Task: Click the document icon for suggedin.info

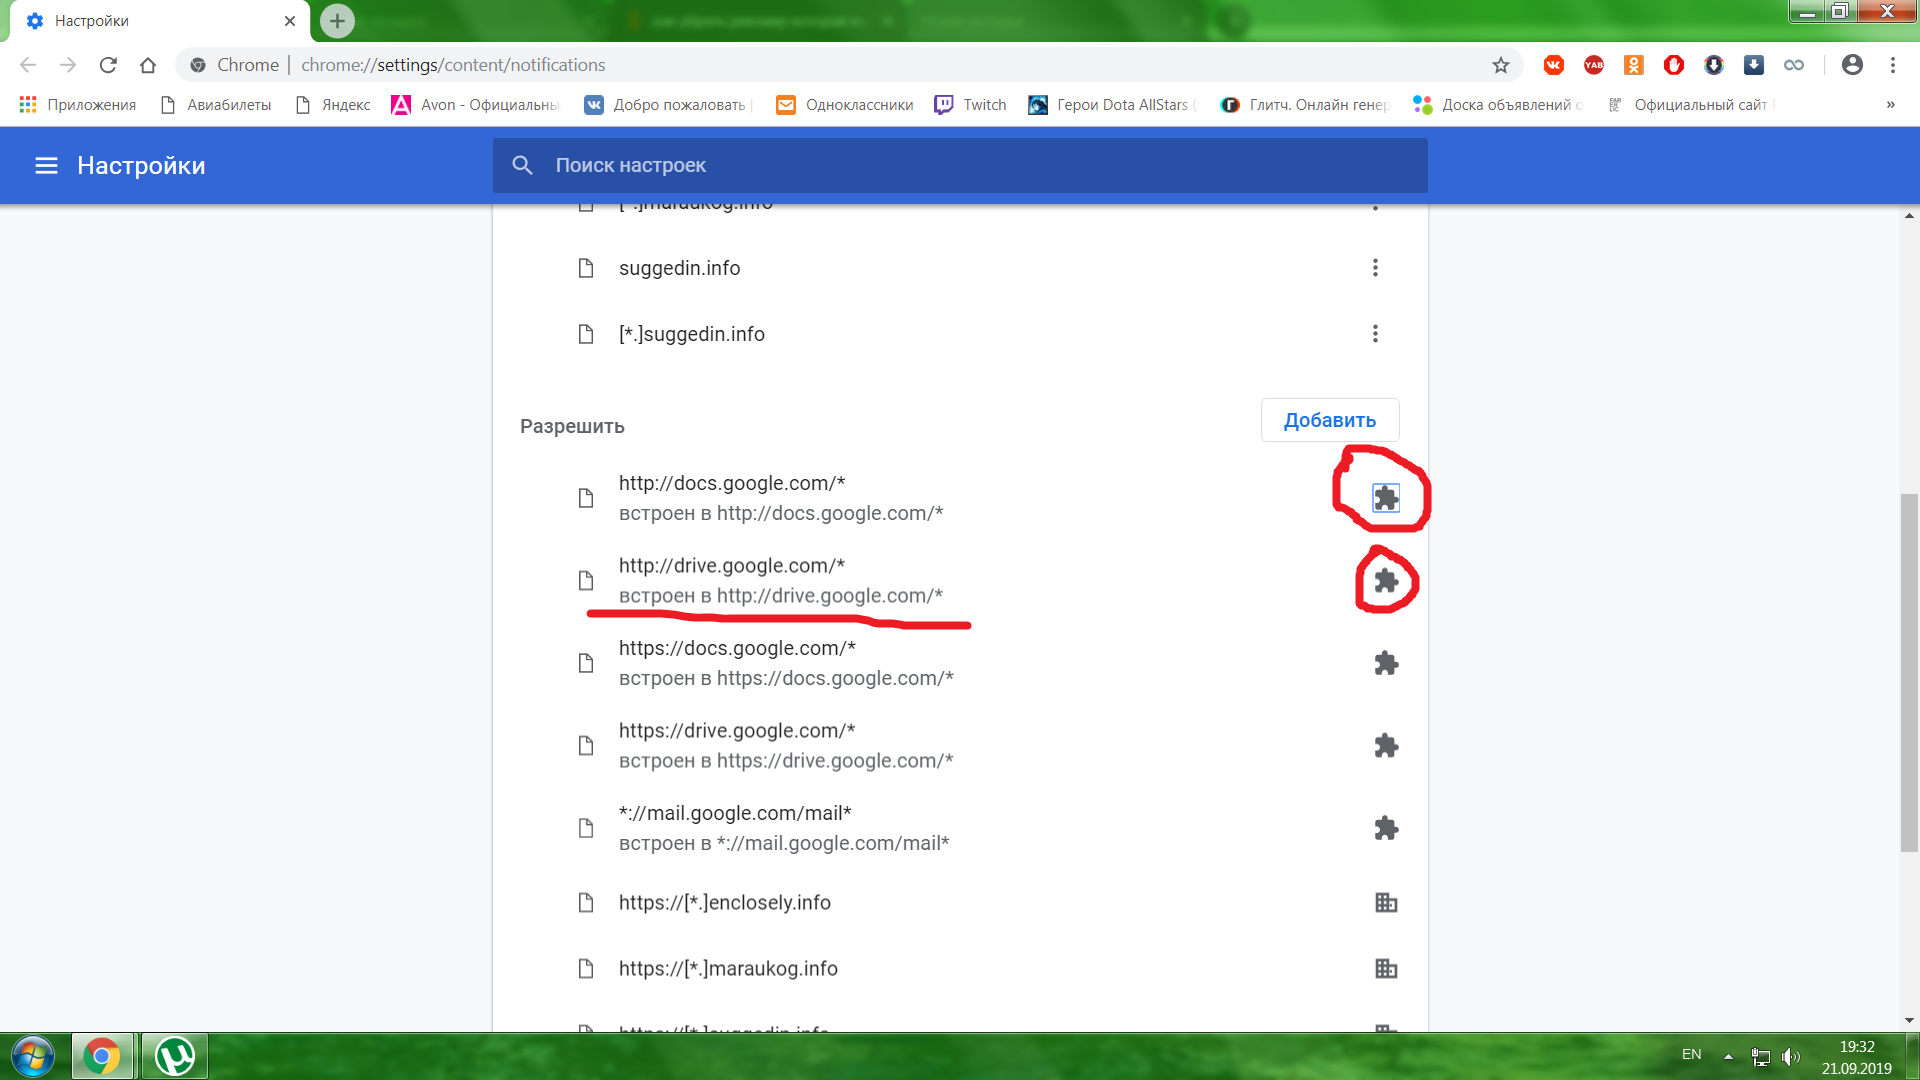Action: [585, 268]
